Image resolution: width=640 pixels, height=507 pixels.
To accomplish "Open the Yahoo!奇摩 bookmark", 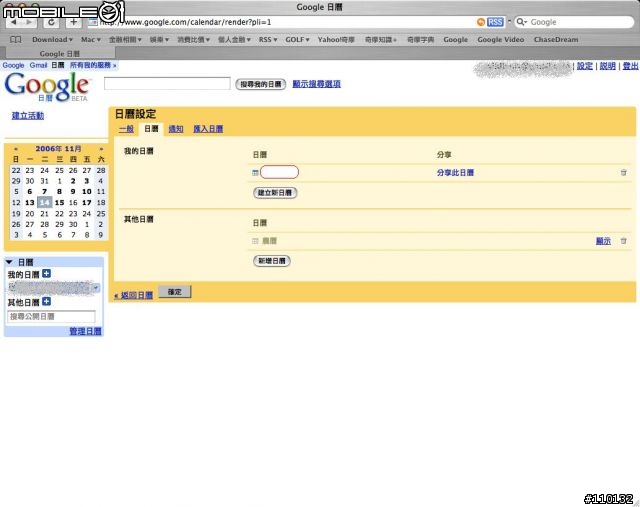I will [x=336, y=40].
